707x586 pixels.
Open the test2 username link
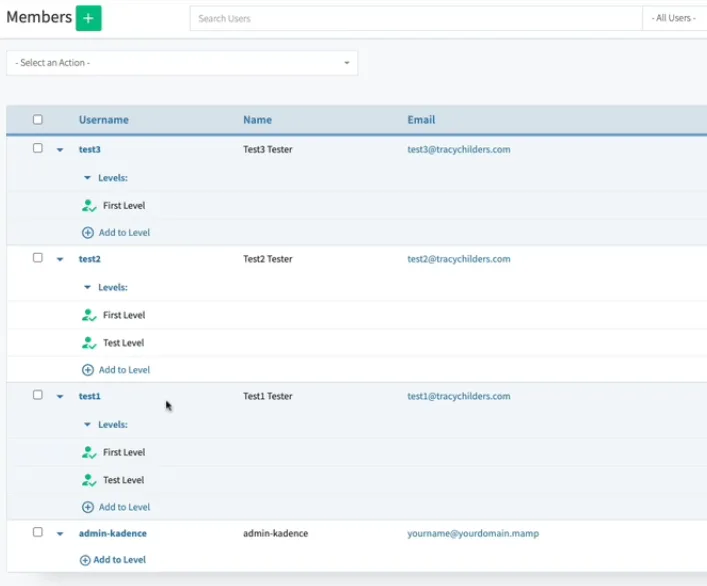(x=90, y=259)
